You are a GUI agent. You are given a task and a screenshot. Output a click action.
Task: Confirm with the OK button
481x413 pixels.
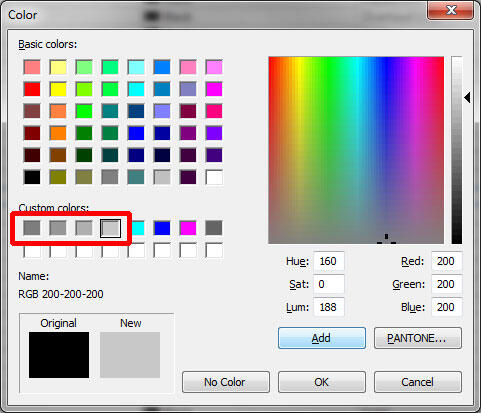322,382
